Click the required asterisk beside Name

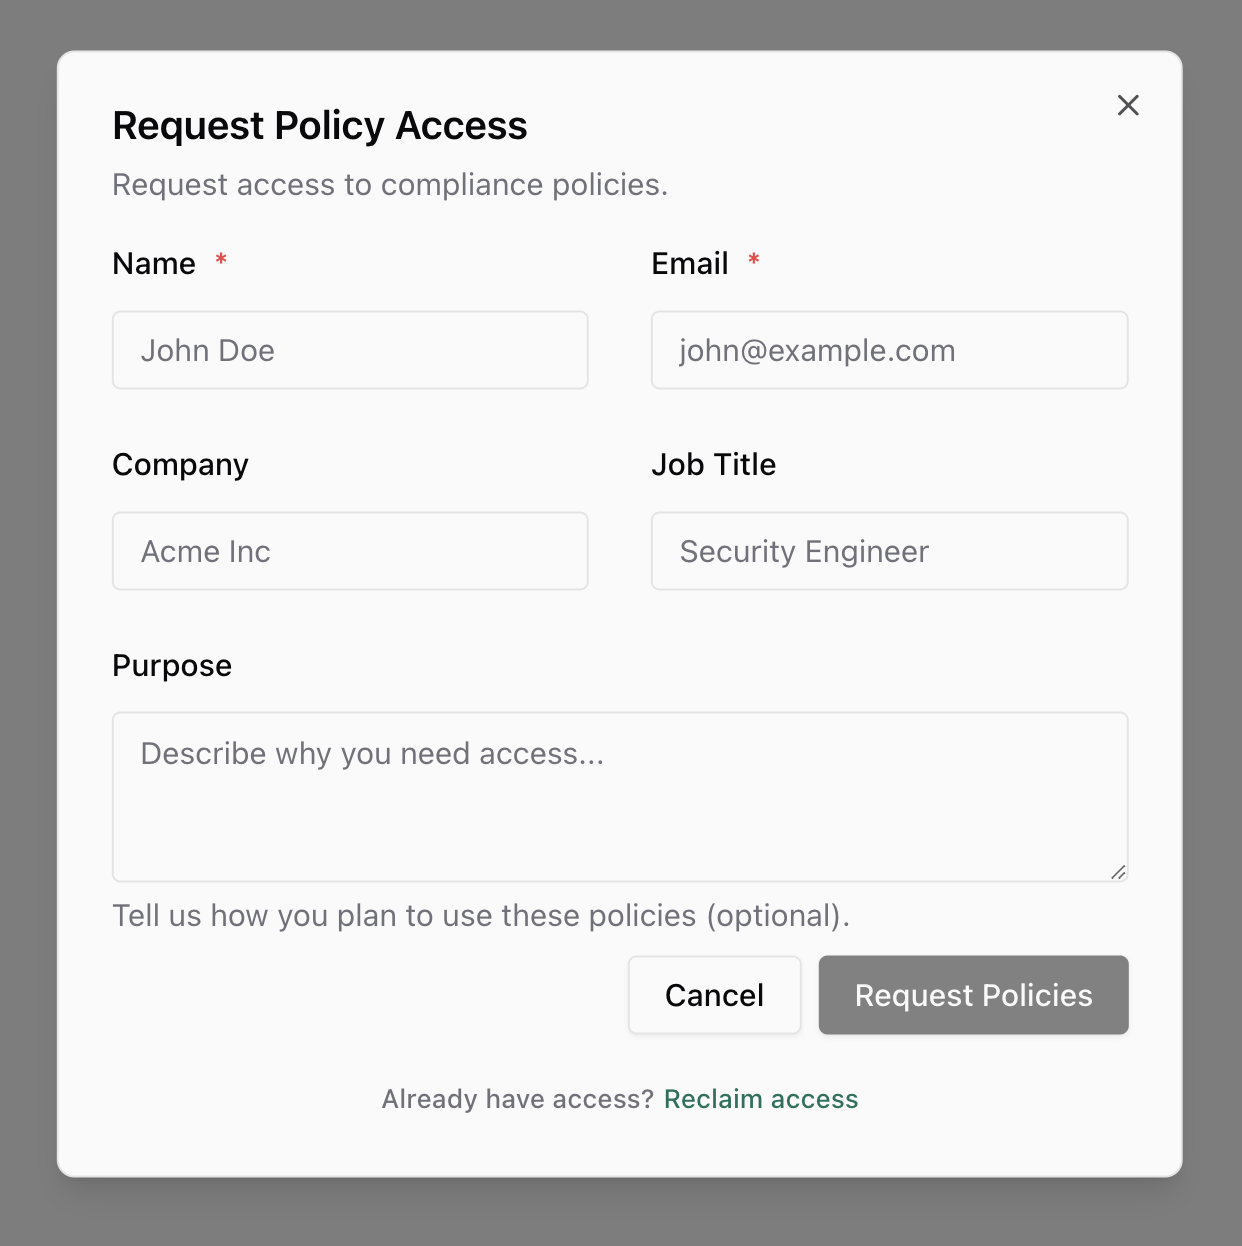pos(221,260)
